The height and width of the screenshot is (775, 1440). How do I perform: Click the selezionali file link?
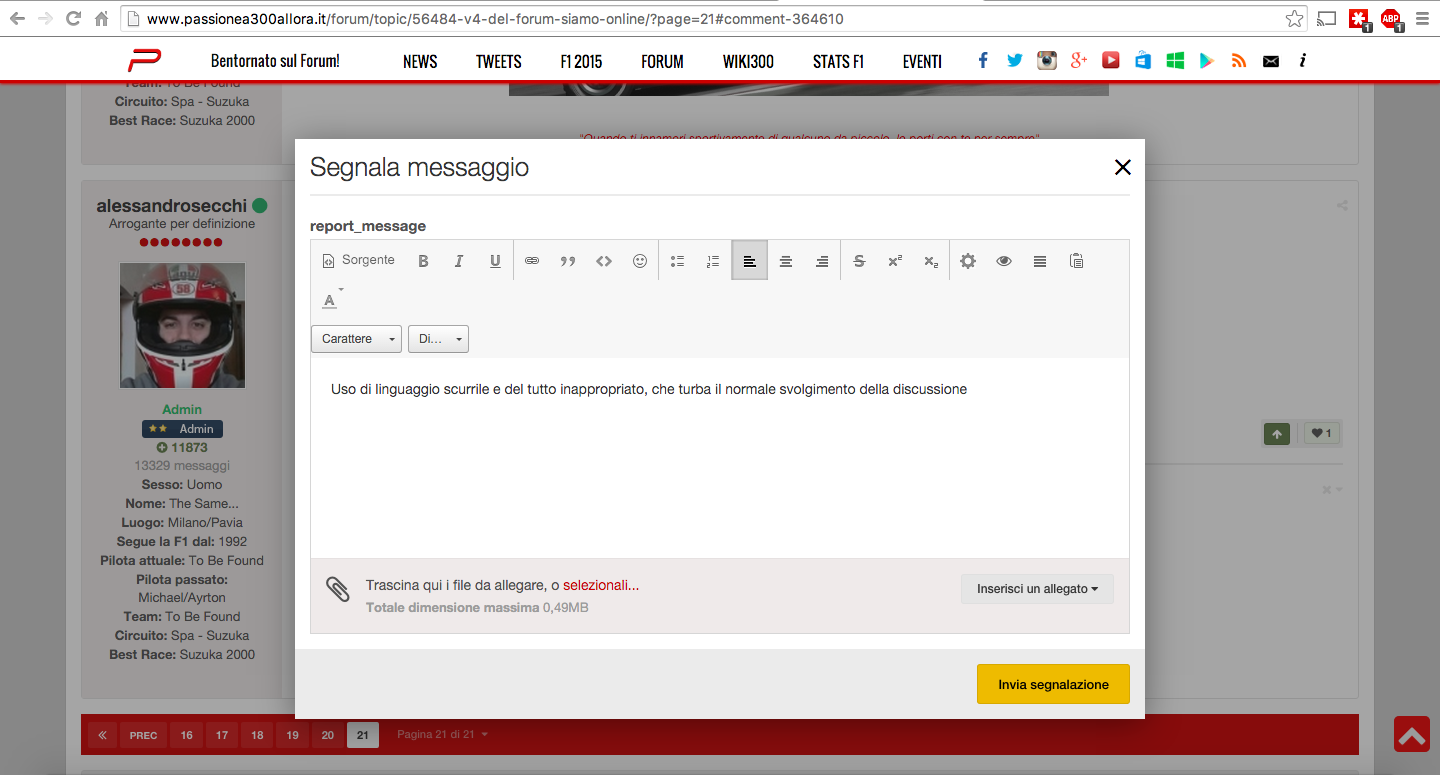click(600, 585)
